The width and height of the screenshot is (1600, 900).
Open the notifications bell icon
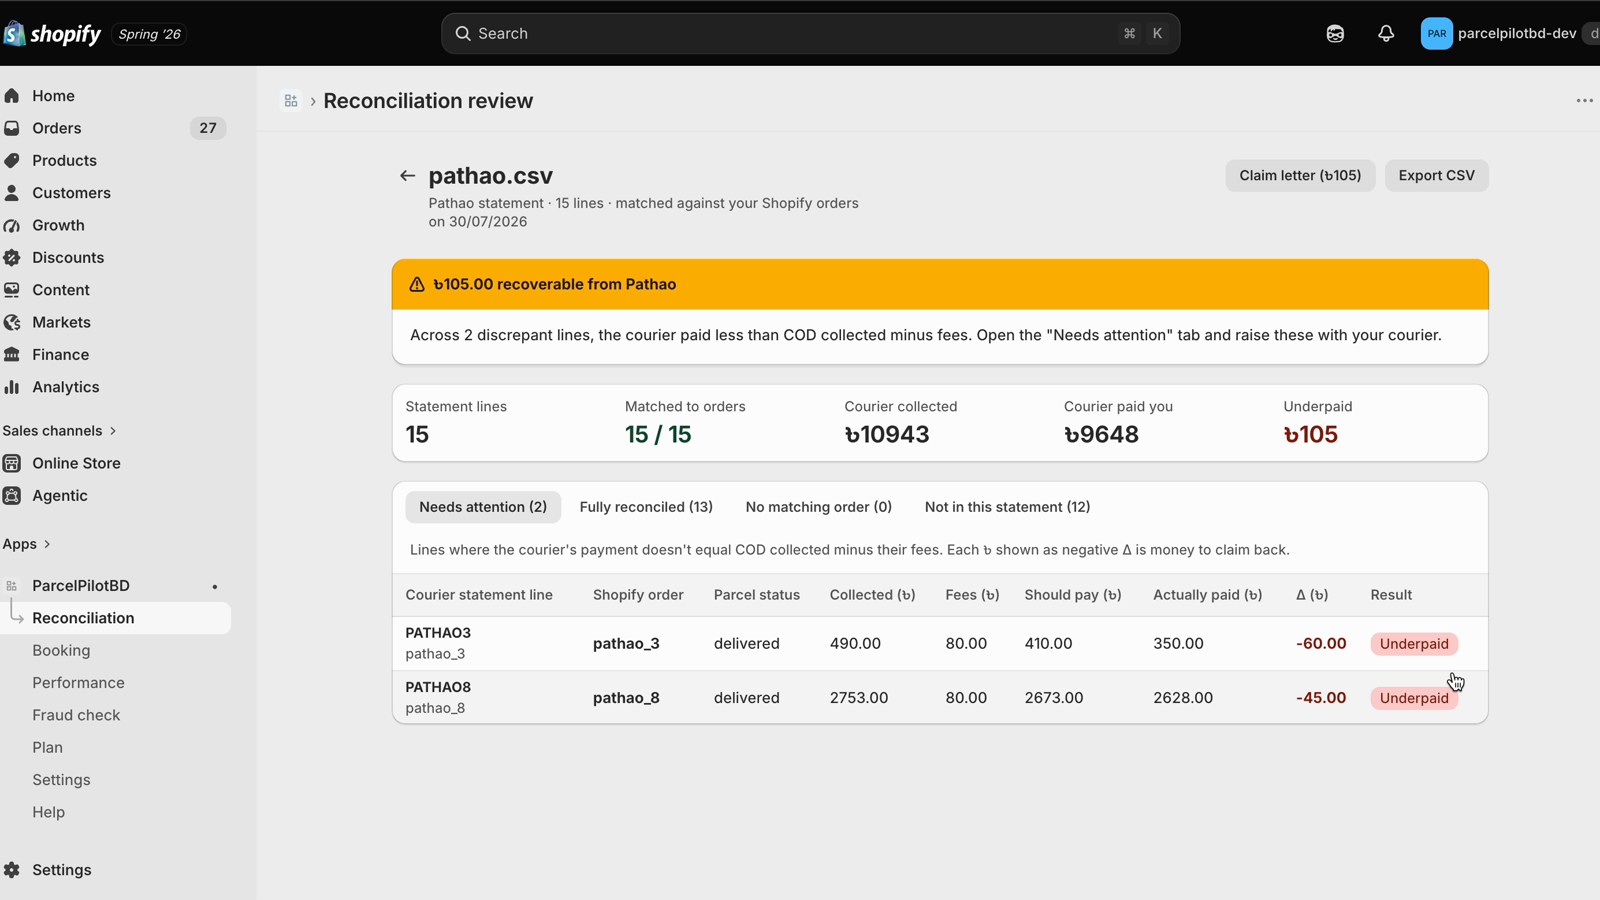click(x=1386, y=33)
